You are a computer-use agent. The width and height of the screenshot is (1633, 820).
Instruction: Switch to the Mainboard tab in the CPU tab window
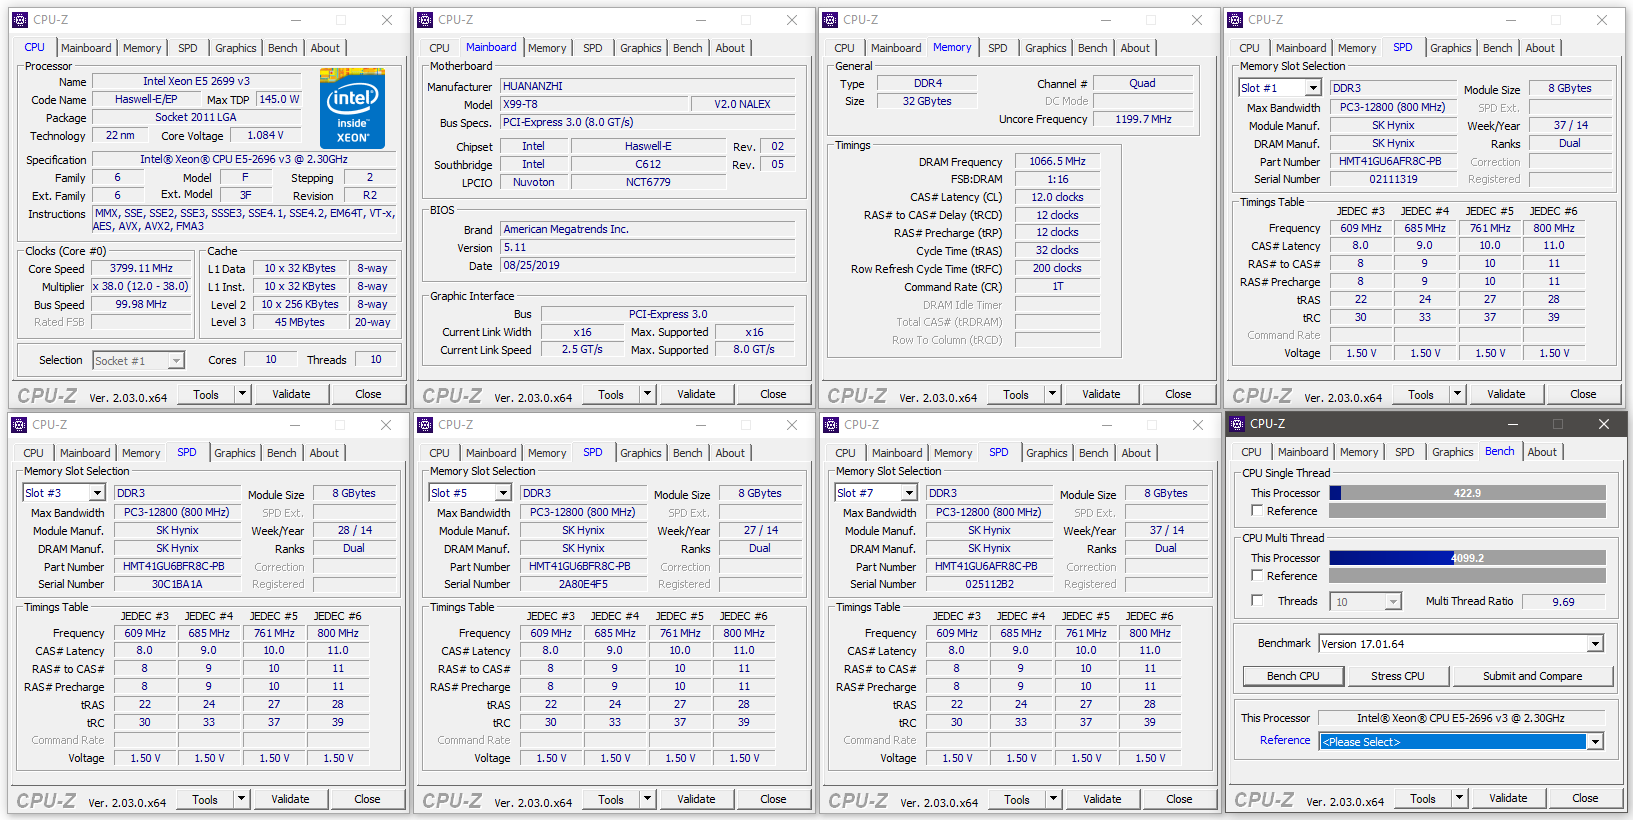pos(86,48)
